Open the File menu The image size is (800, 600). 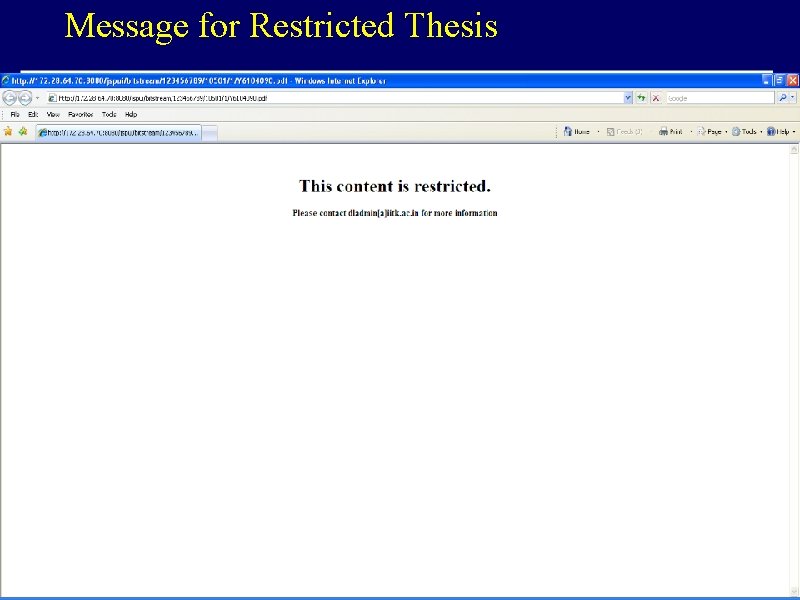pyautogui.click(x=15, y=114)
